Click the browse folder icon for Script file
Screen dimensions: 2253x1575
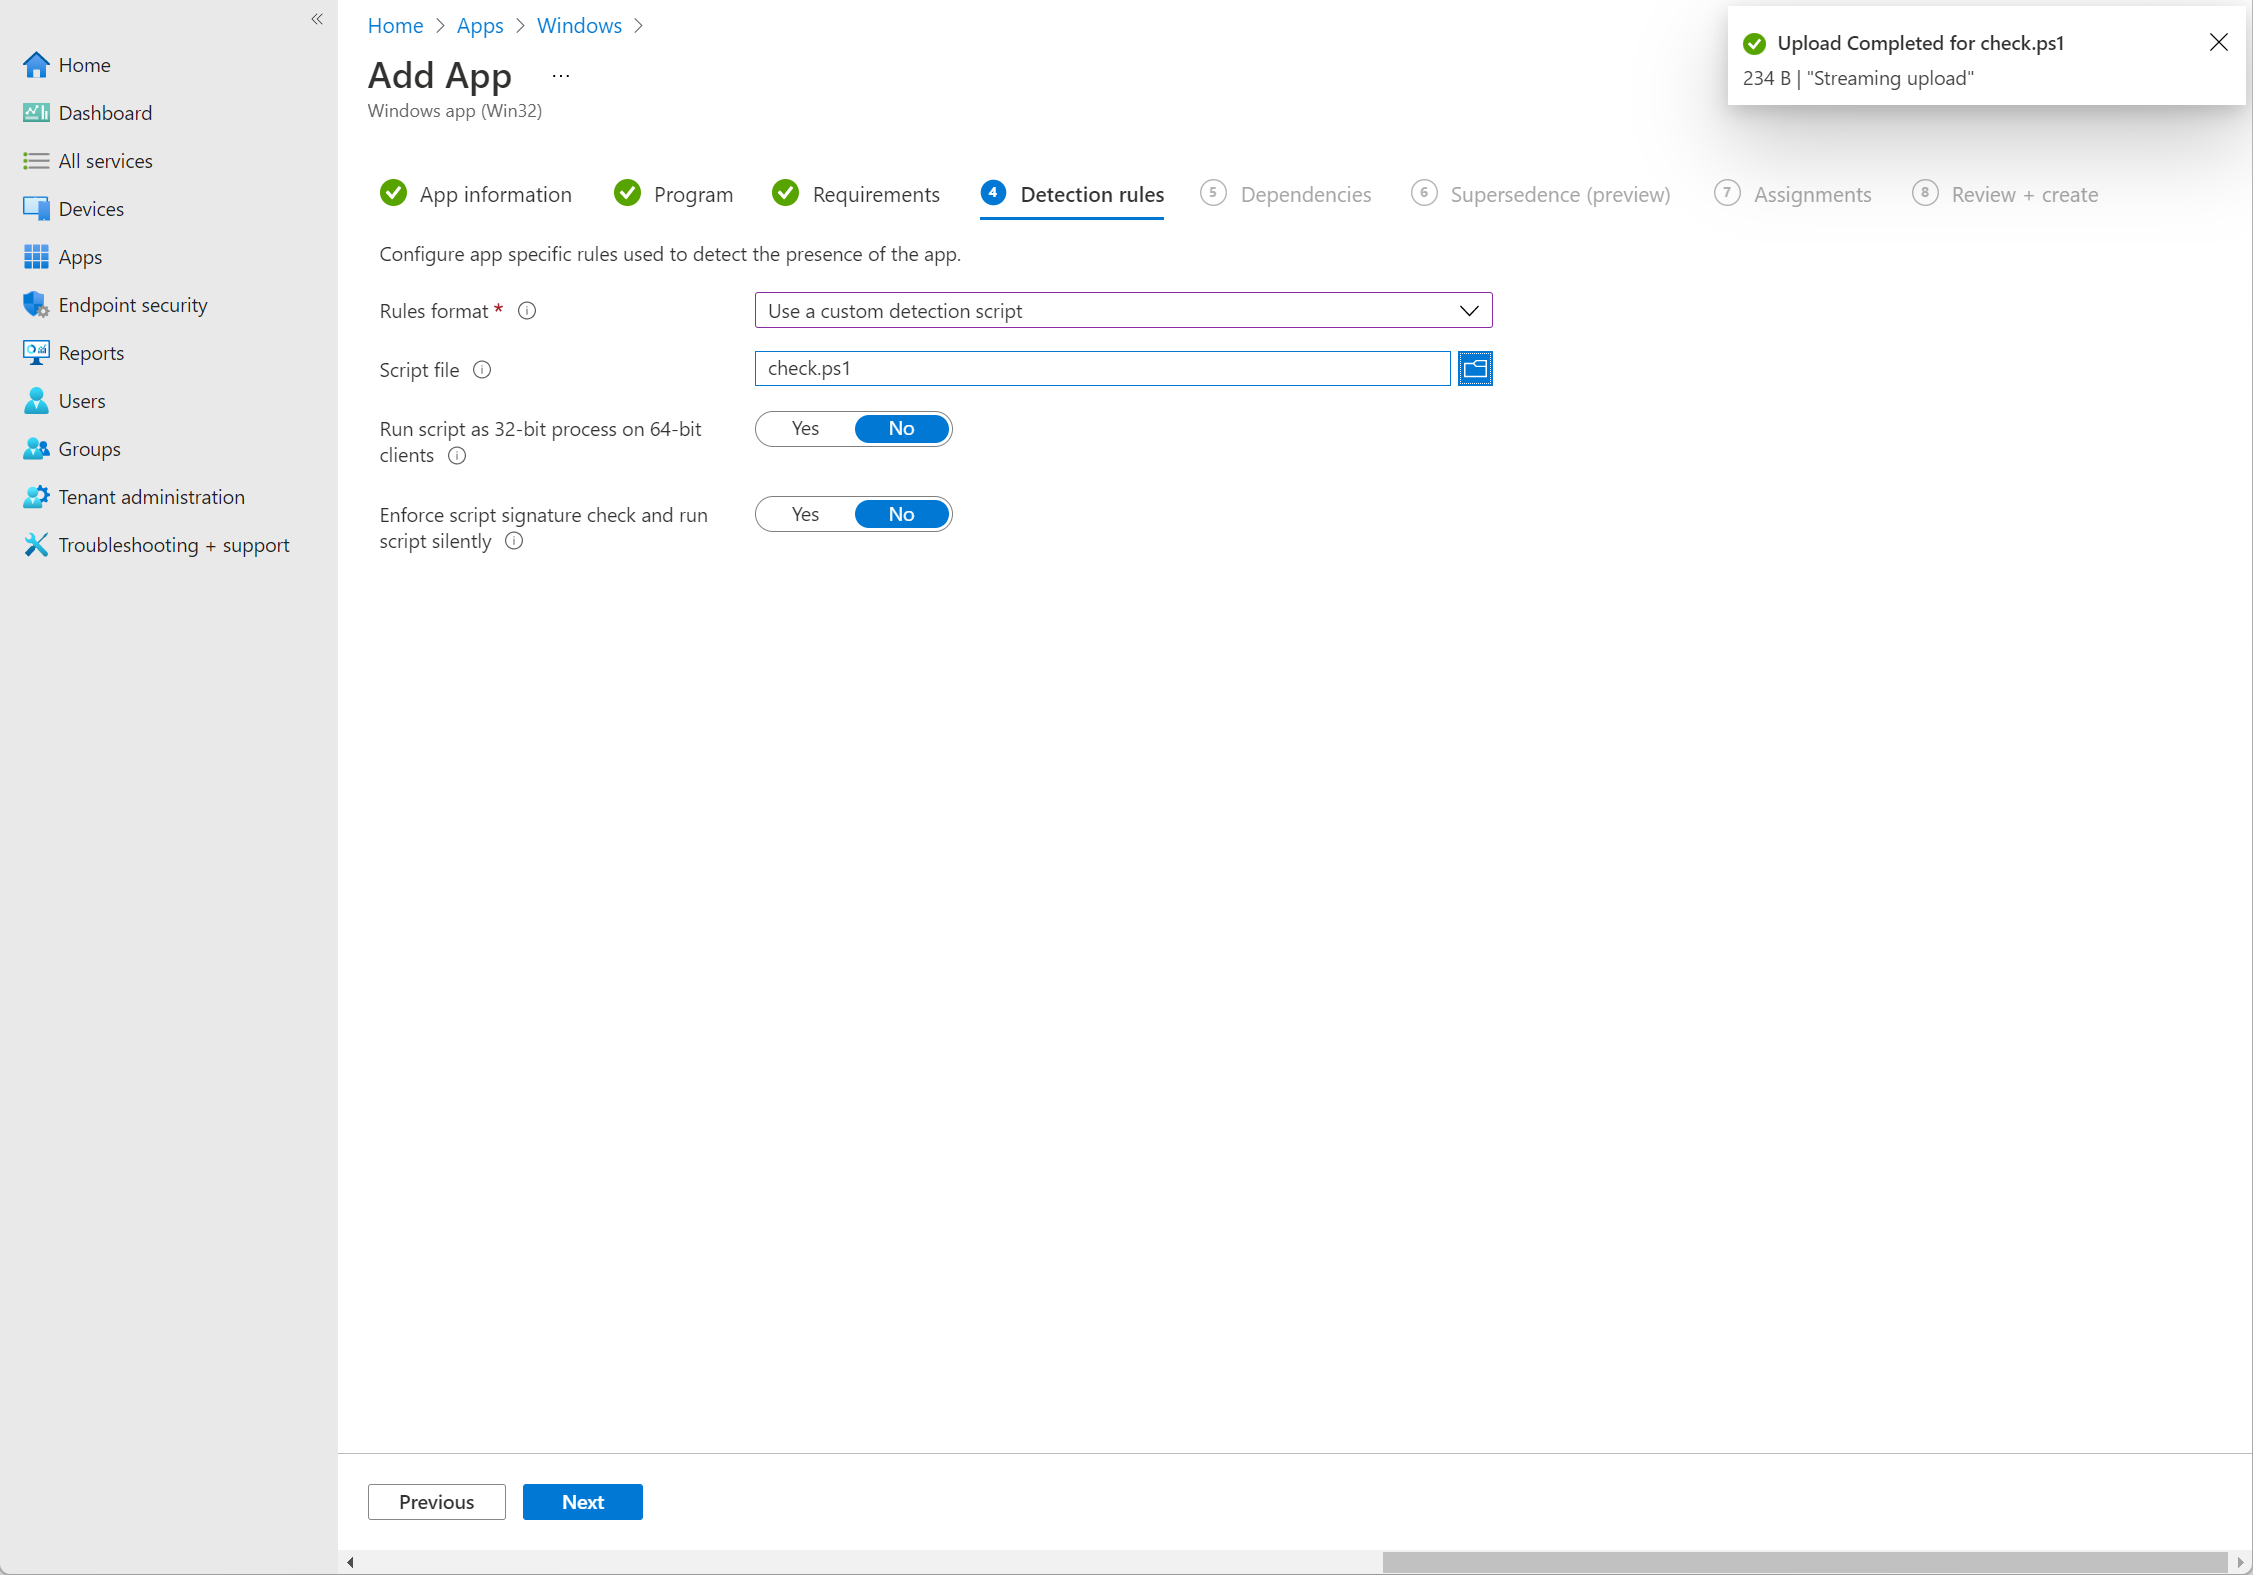pos(1475,369)
